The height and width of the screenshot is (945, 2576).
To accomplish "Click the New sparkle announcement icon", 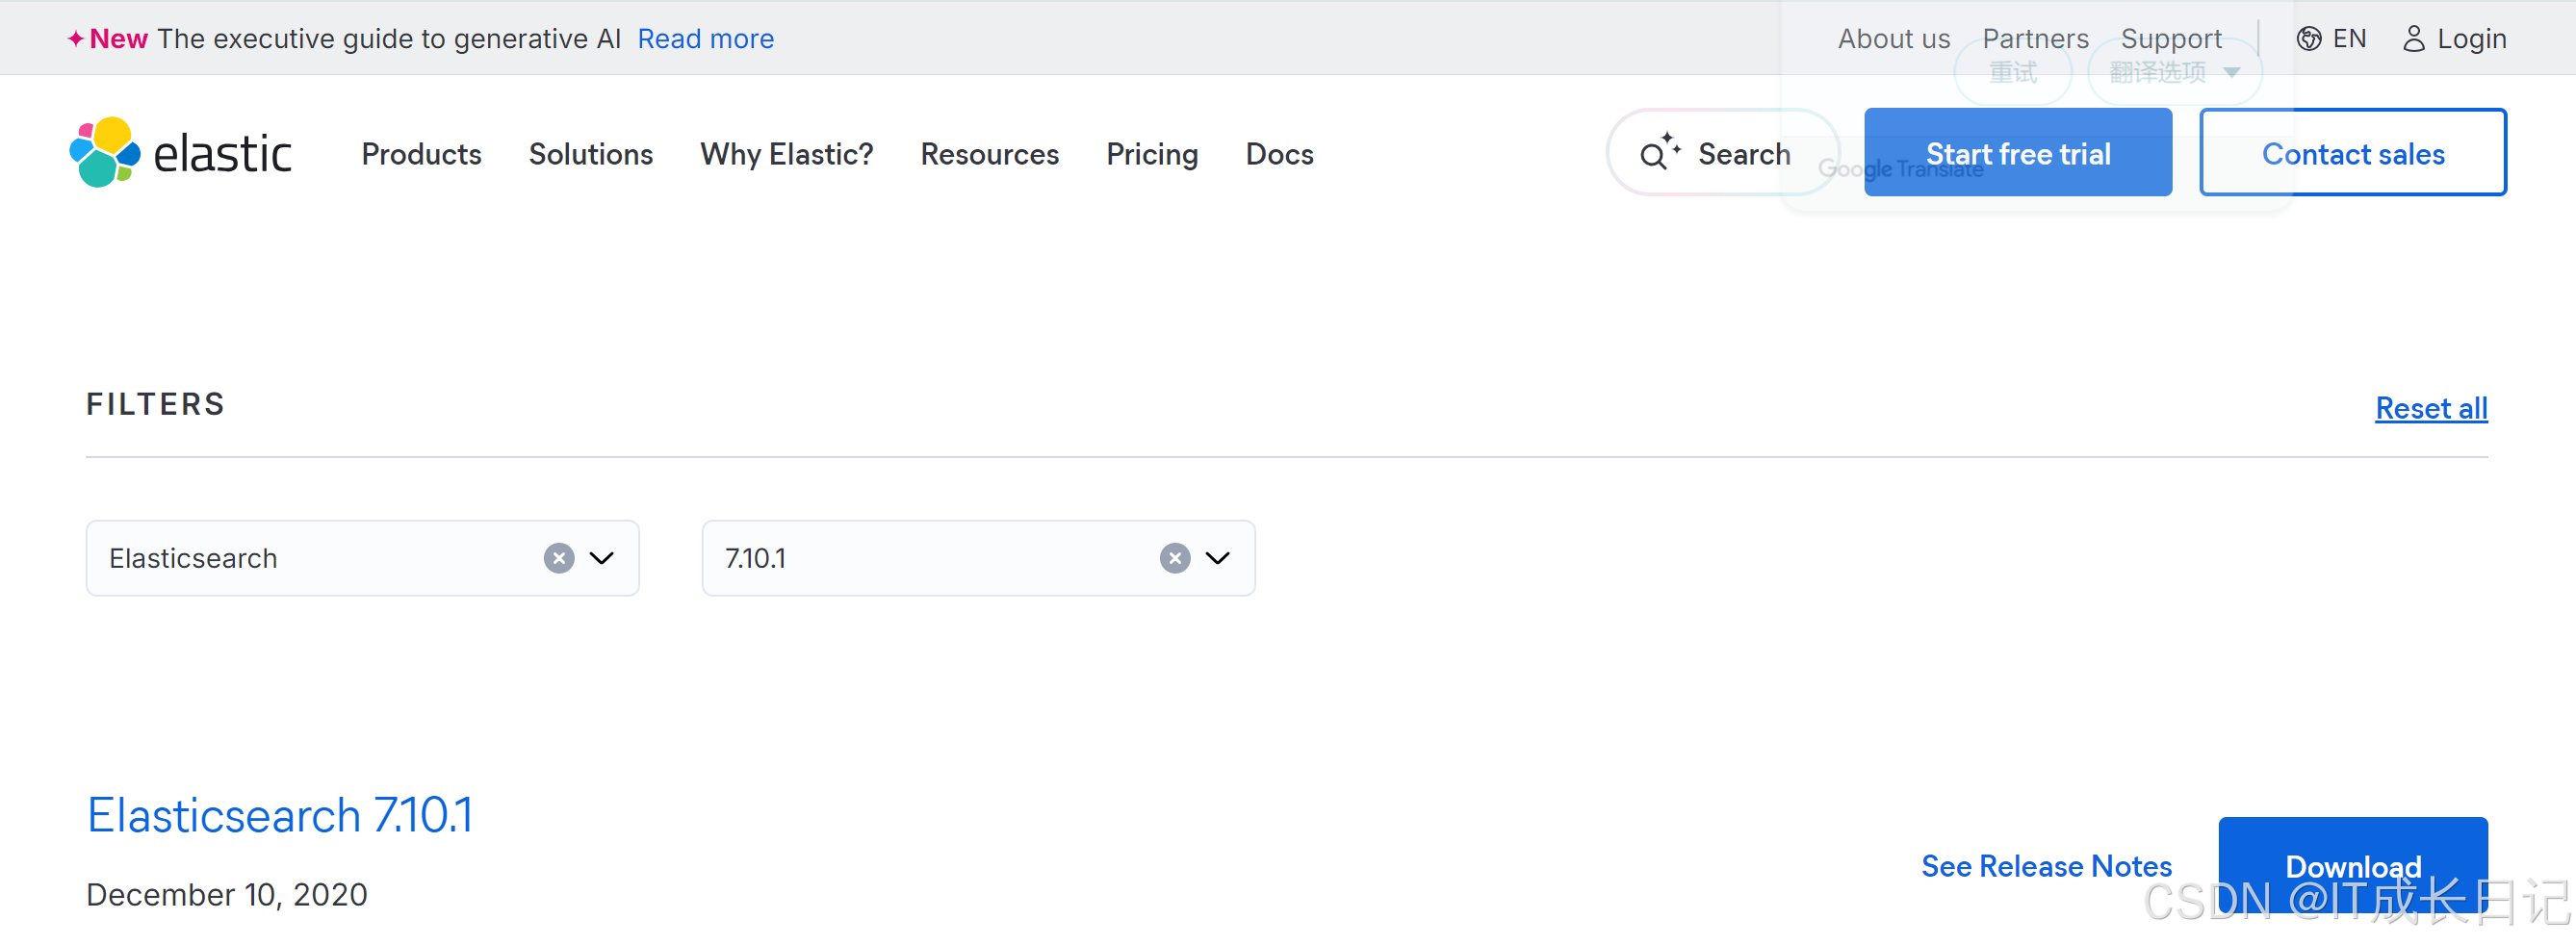I will [77, 38].
